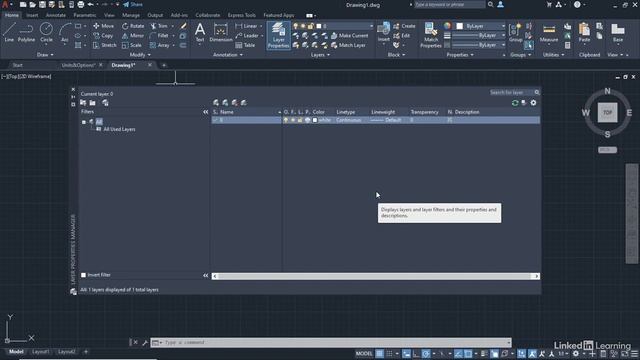Screen dimensions: 640x360
Task: Select the Polyline tool
Action: (x=26, y=32)
